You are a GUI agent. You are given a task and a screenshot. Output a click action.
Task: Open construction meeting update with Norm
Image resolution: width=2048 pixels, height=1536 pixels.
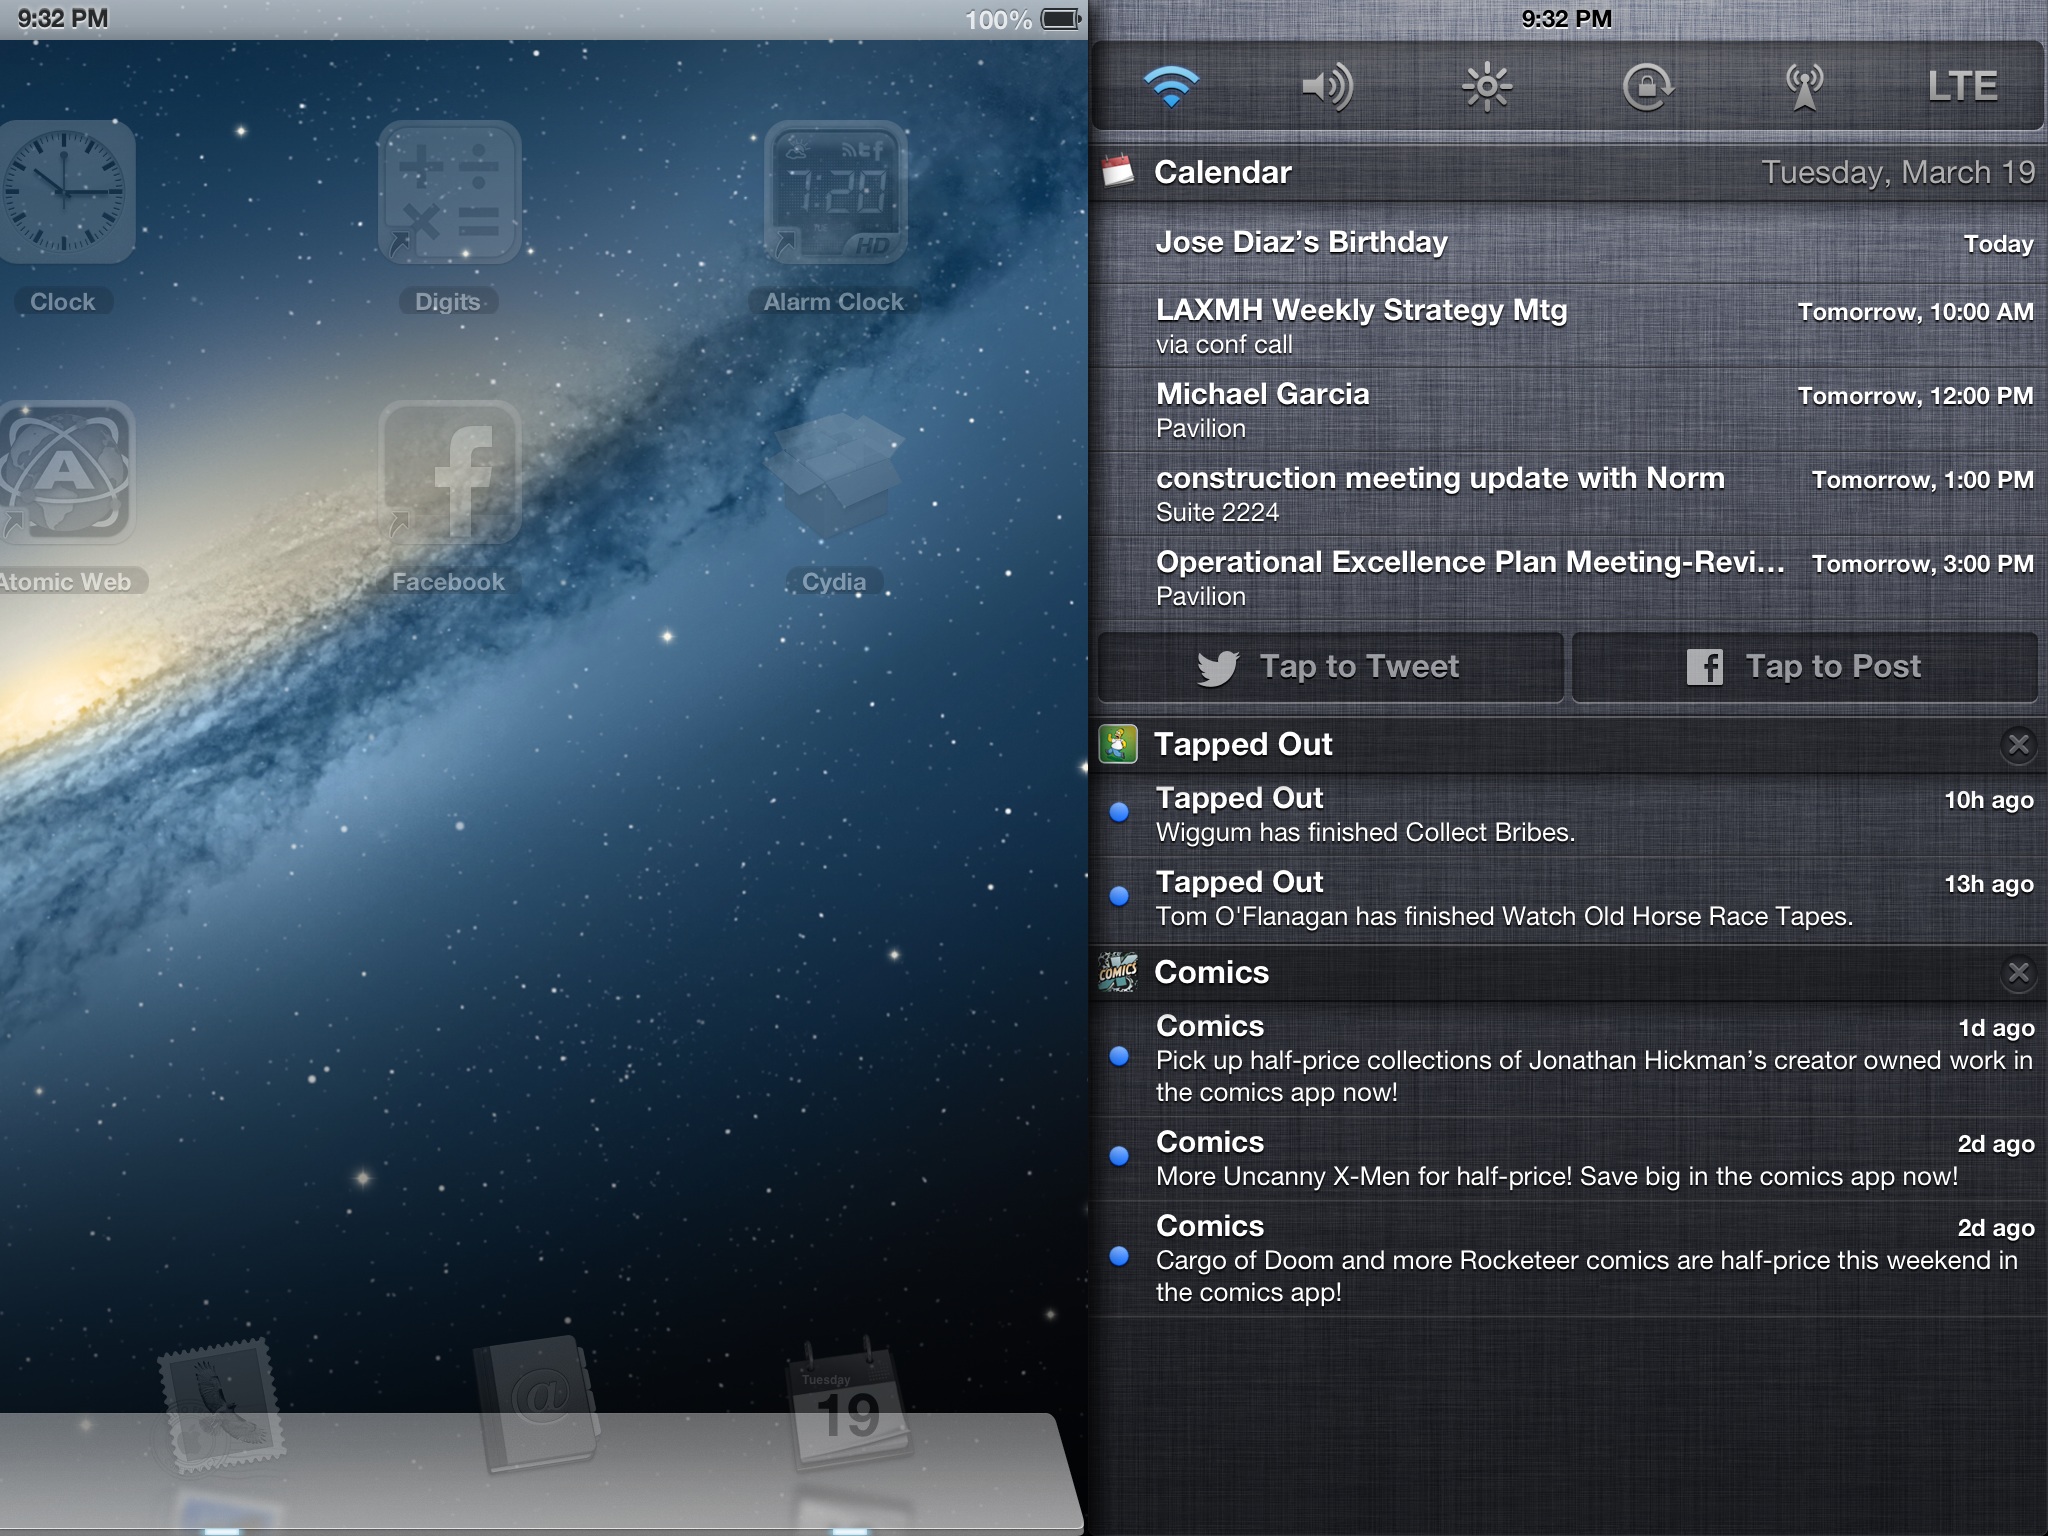(1568, 494)
